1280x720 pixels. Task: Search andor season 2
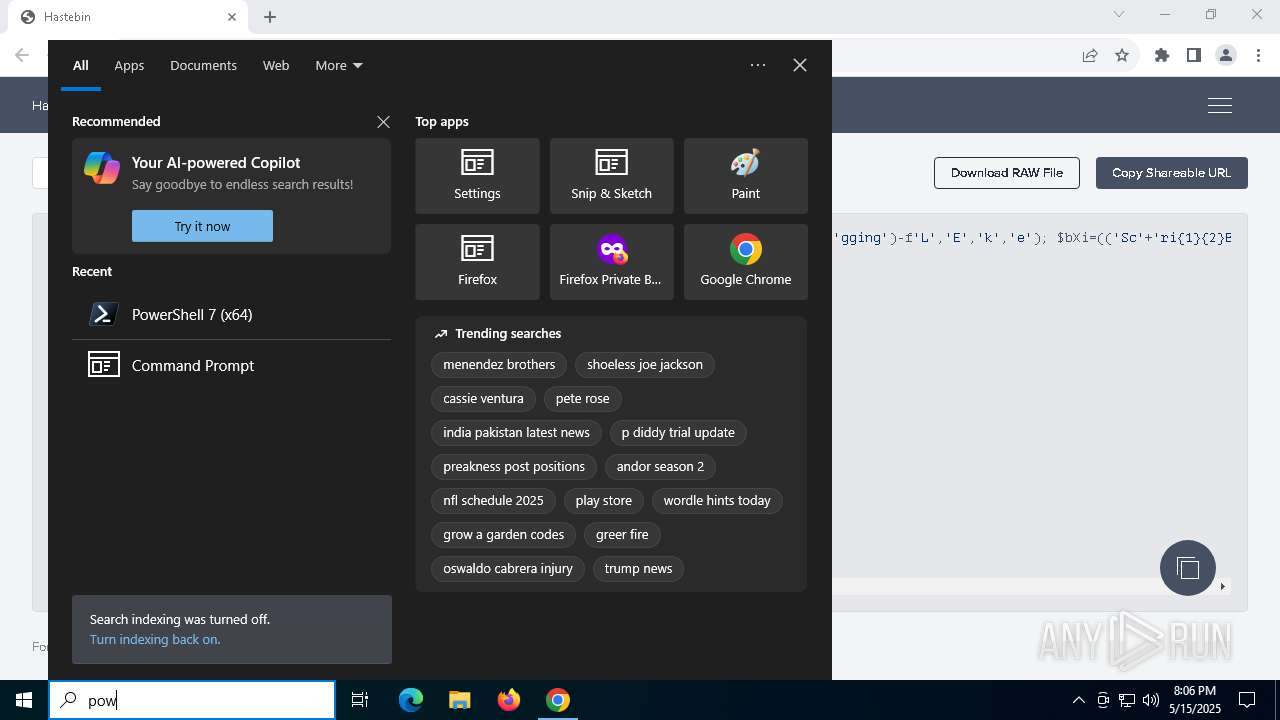click(660, 467)
